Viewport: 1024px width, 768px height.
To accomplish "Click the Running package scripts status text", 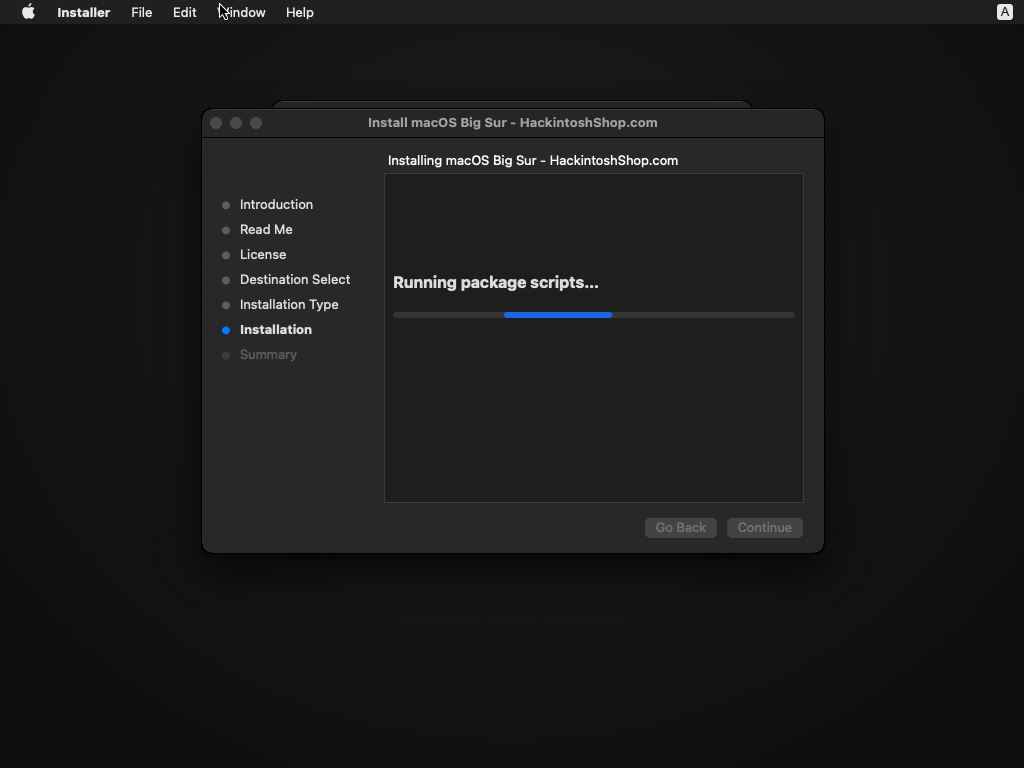I will click(x=495, y=282).
